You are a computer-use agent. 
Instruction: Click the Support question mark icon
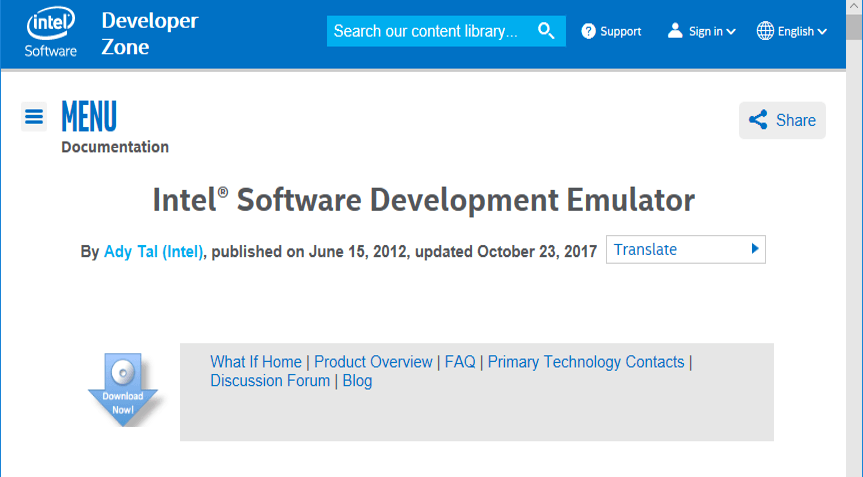click(588, 31)
